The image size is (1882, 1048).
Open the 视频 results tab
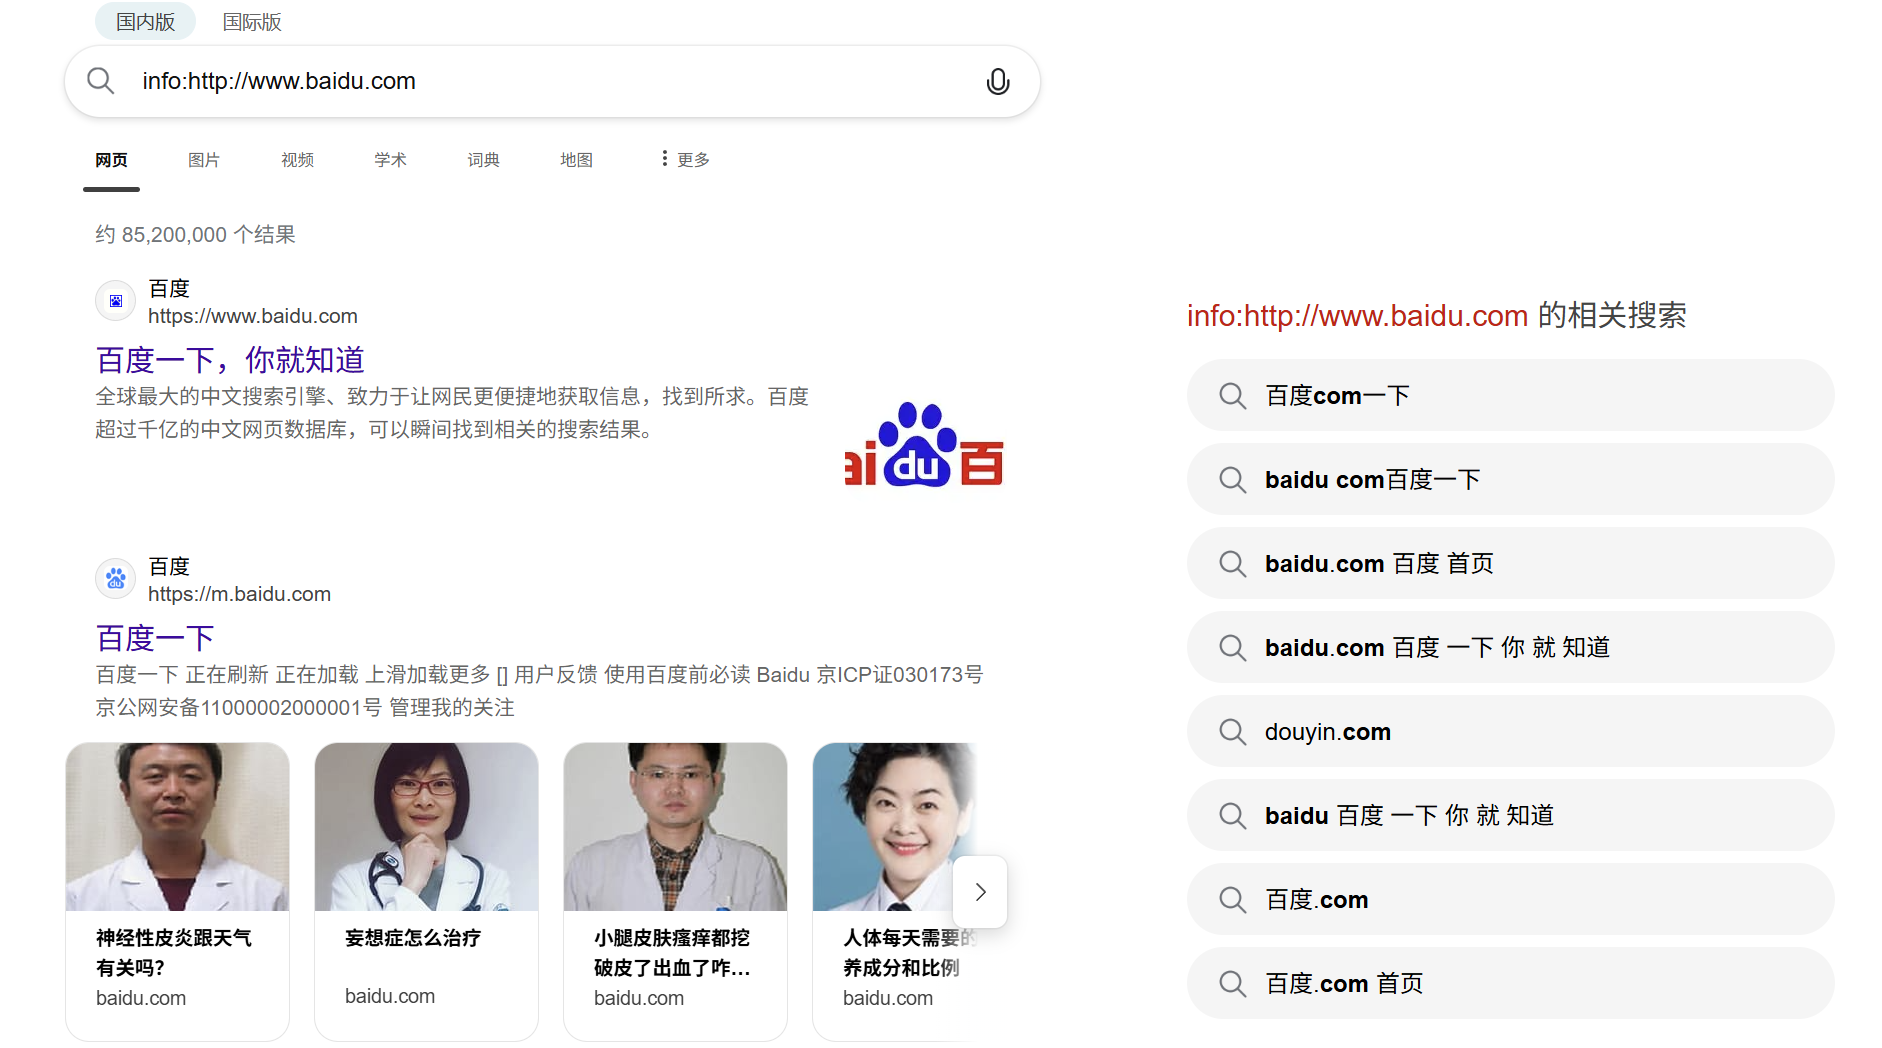click(x=297, y=160)
